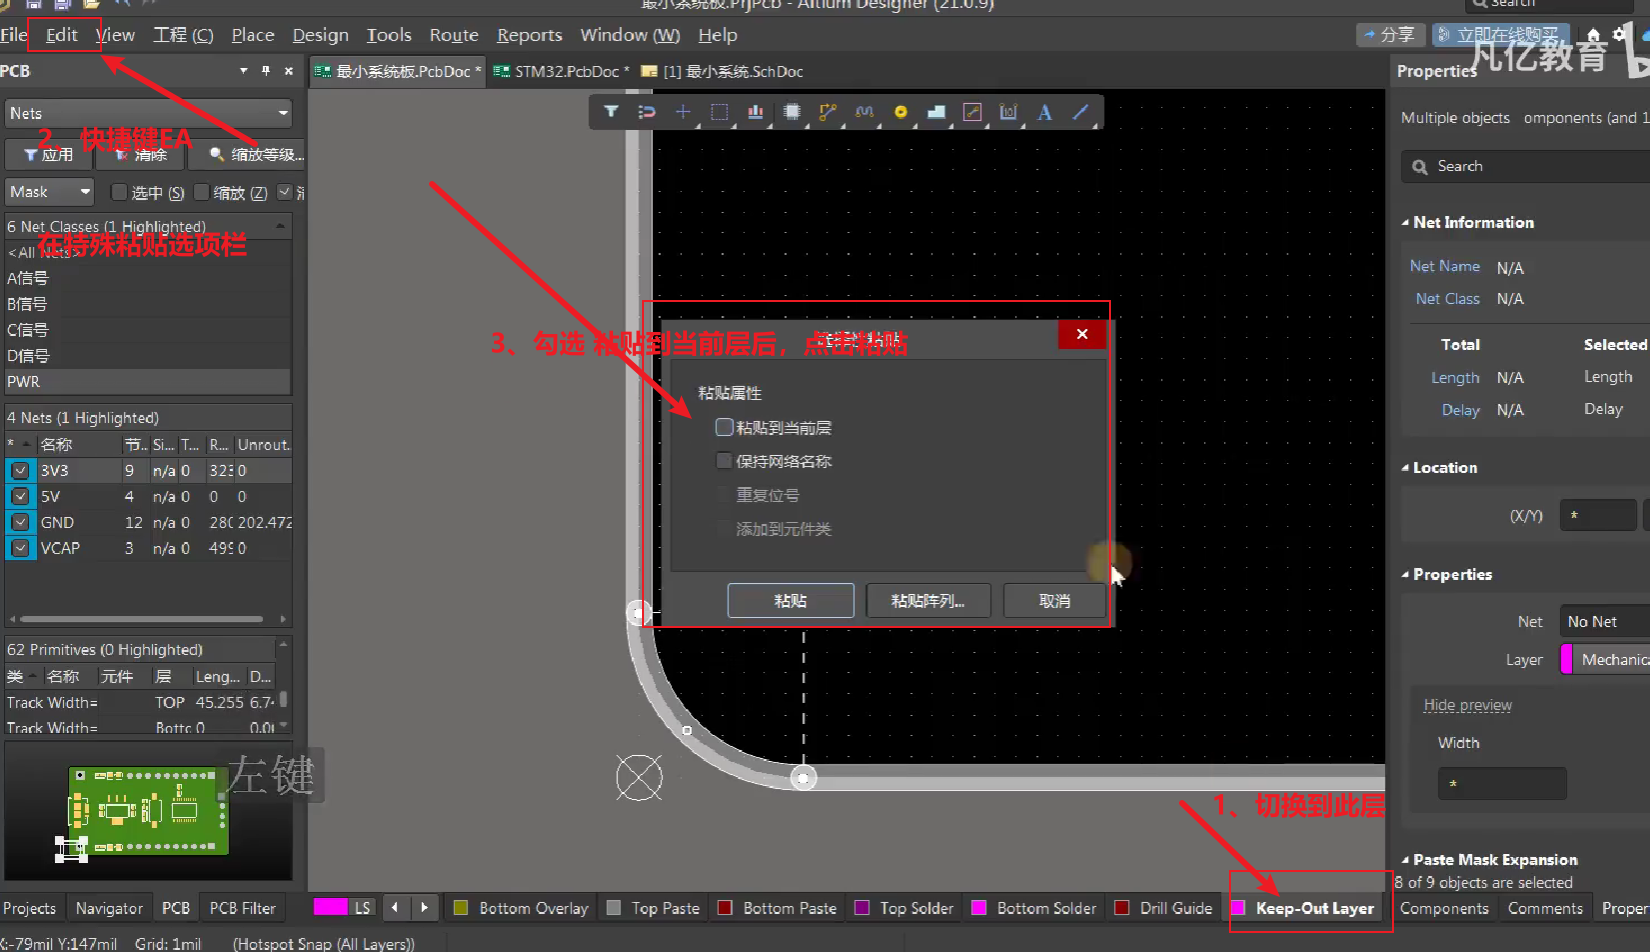Collapse the Net Information section
This screenshot has width=1650, height=952.
pyautogui.click(x=1405, y=223)
